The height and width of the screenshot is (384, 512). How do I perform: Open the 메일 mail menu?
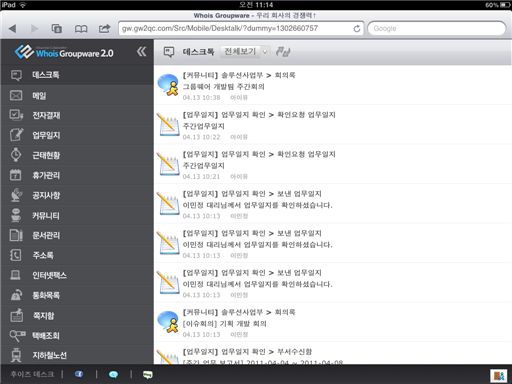[77, 96]
